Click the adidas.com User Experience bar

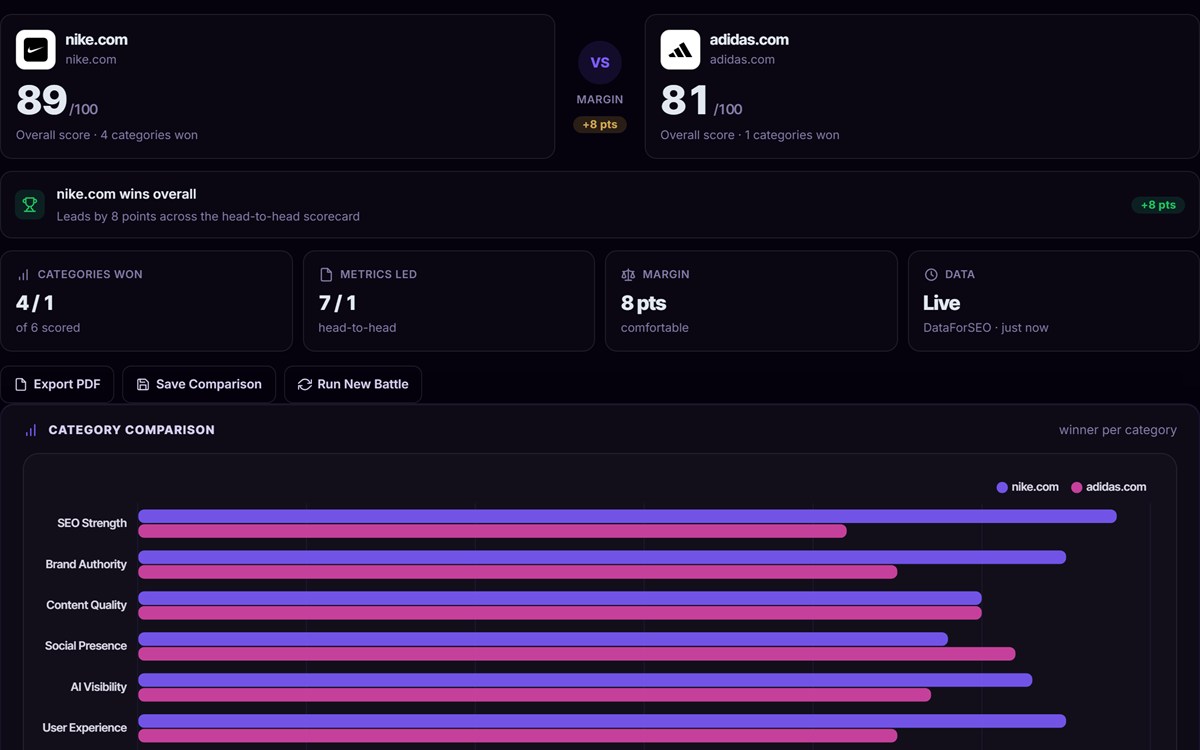pos(517,736)
